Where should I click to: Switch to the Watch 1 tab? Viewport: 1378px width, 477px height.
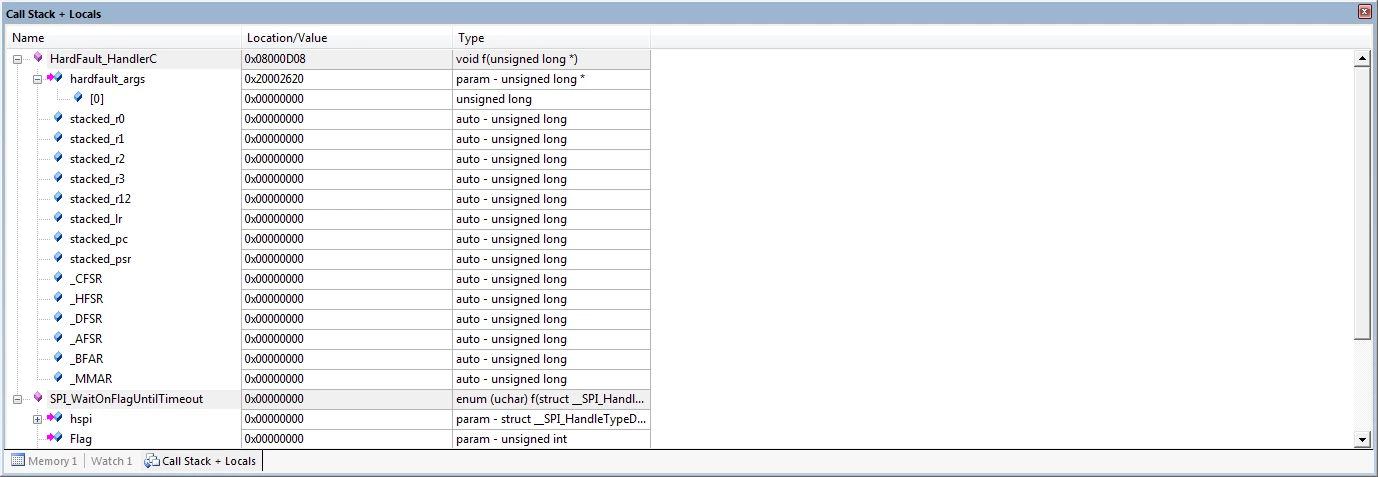pyautogui.click(x=111, y=461)
